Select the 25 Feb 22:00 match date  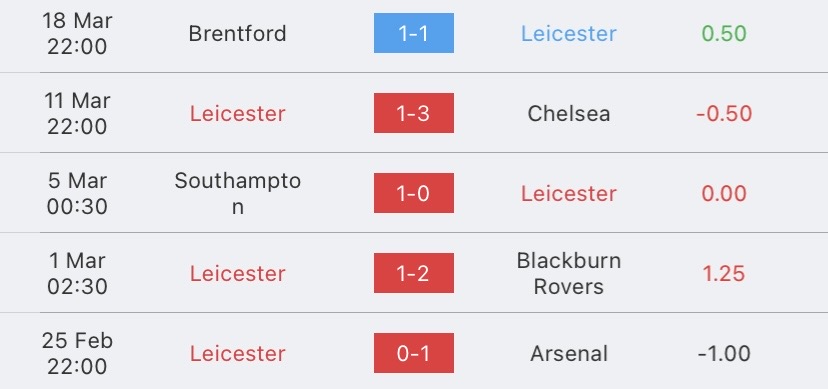tap(77, 354)
